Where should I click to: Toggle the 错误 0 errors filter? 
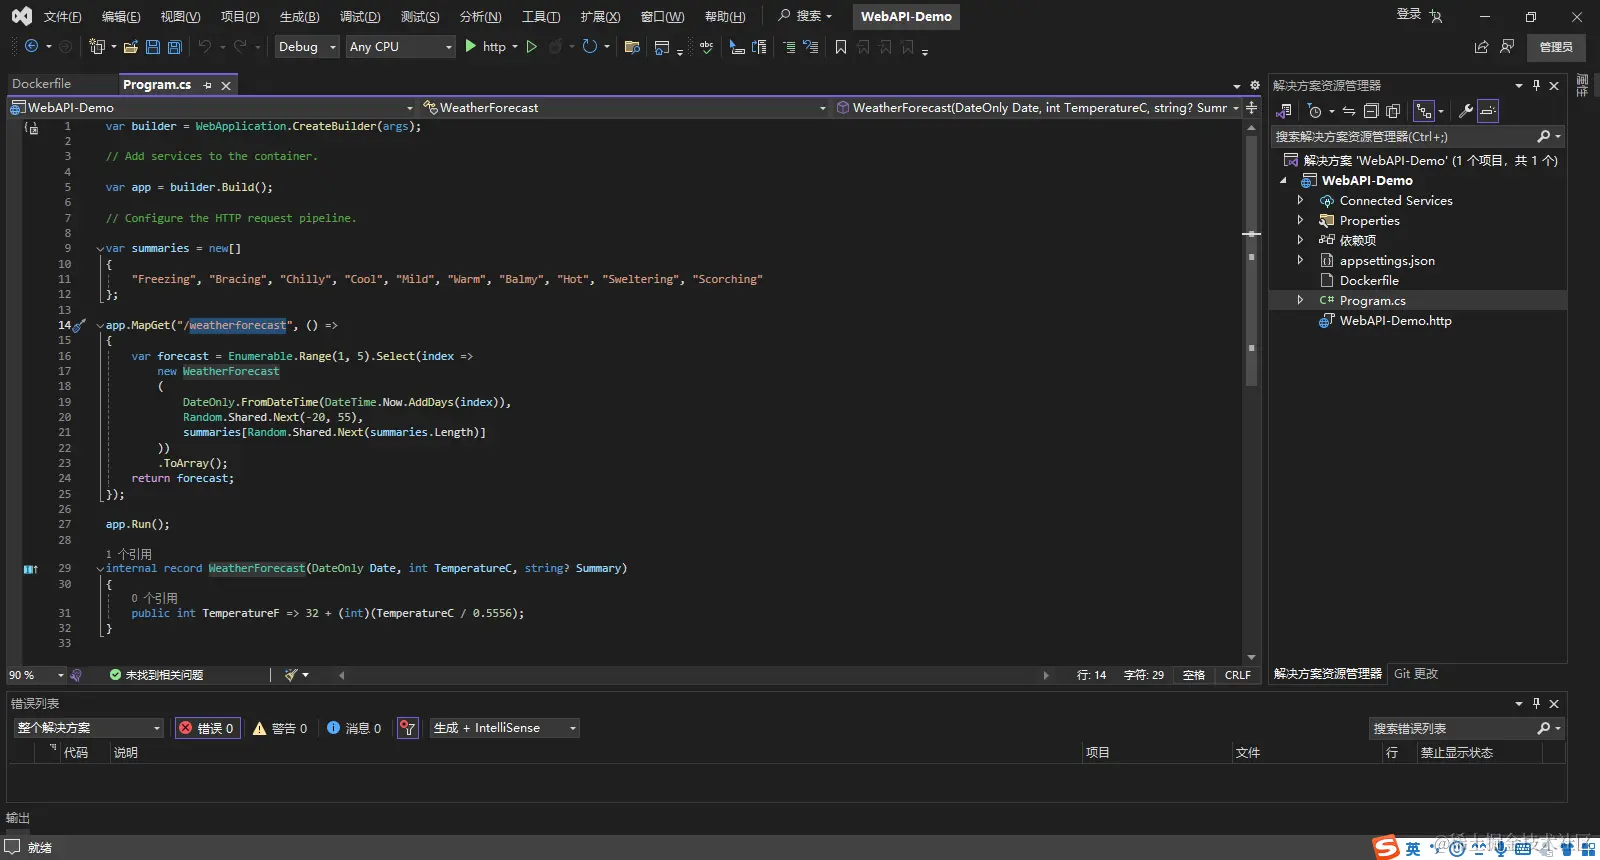206,728
